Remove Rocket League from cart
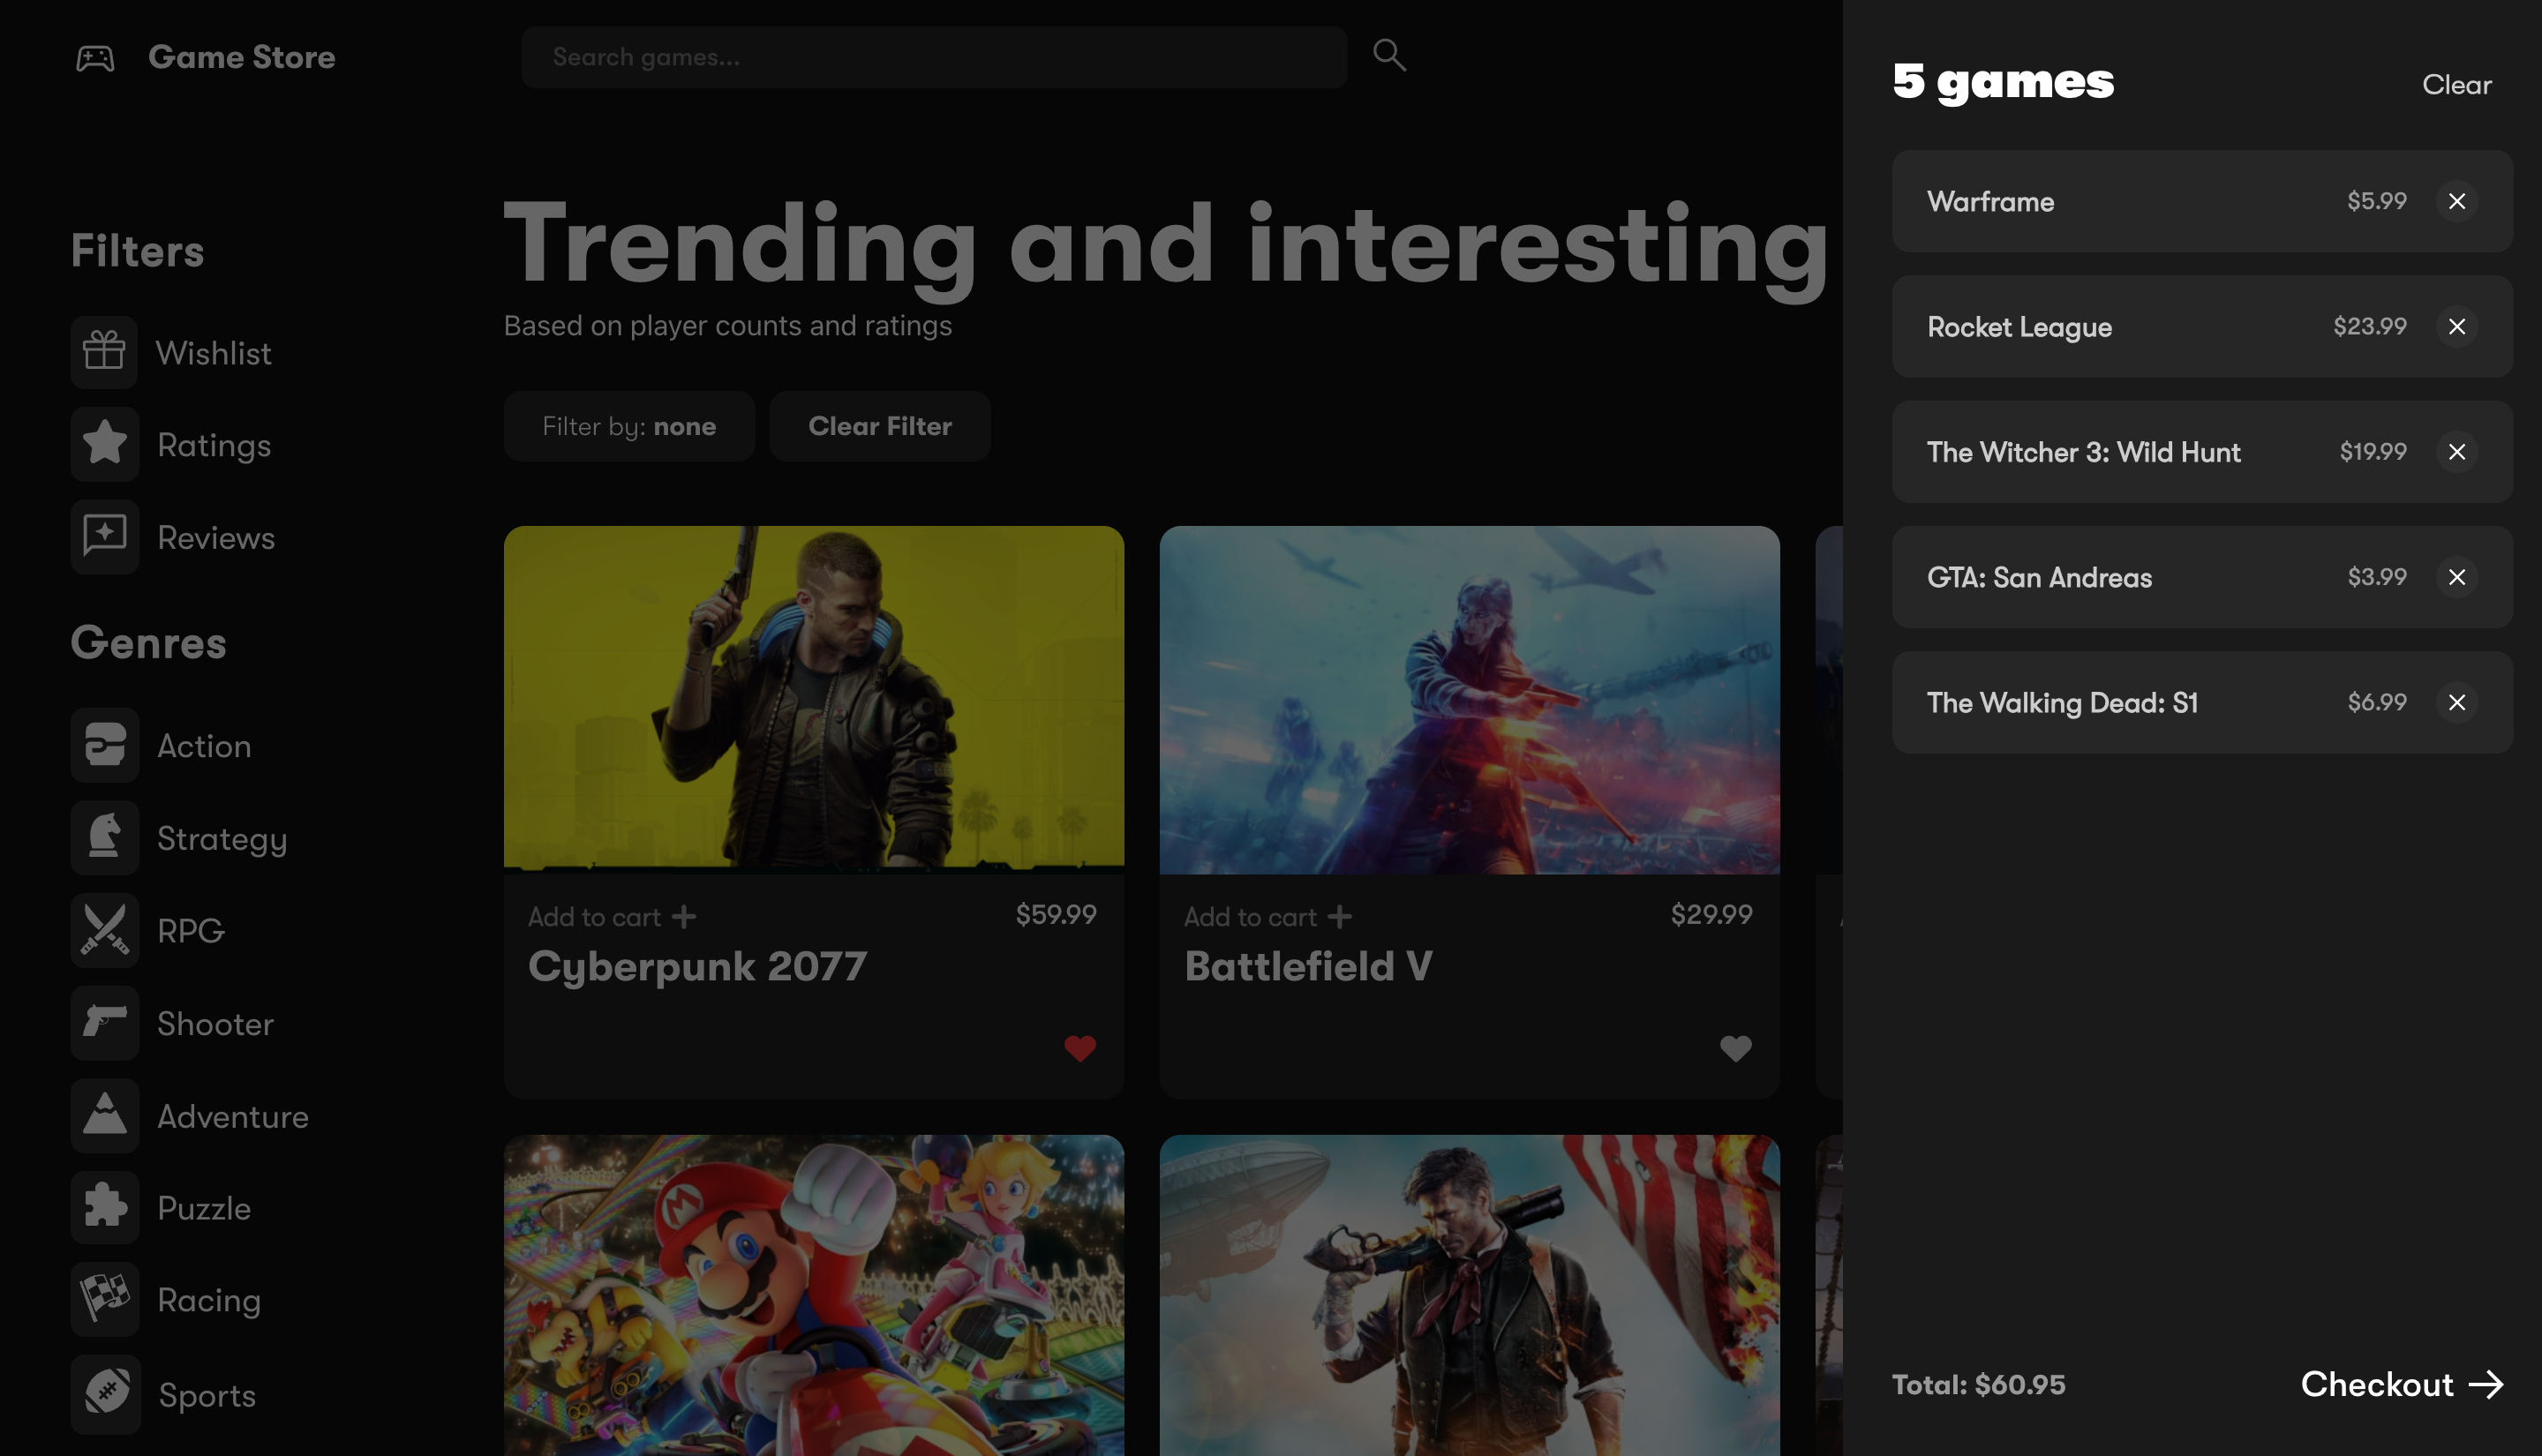 click(x=2456, y=326)
